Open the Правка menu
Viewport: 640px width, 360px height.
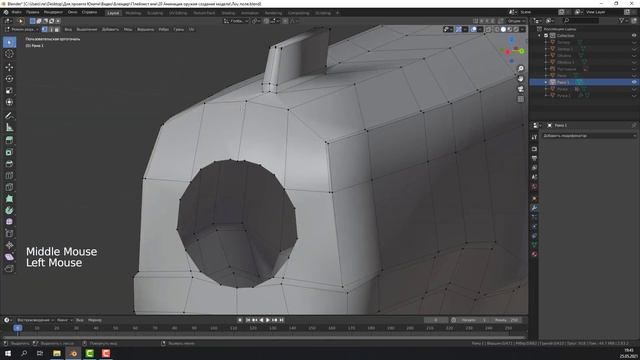pyautogui.click(x=33, y=12)
